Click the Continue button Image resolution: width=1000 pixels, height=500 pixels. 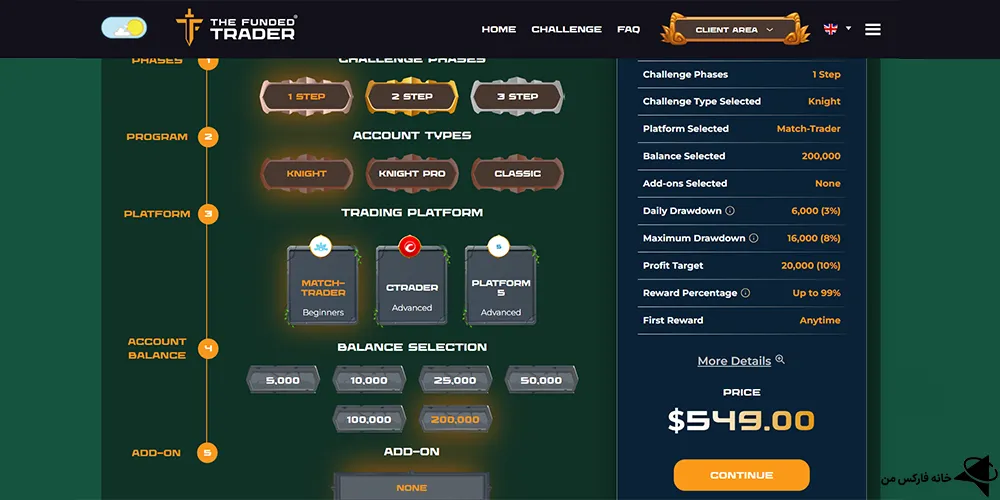[742, 475]
